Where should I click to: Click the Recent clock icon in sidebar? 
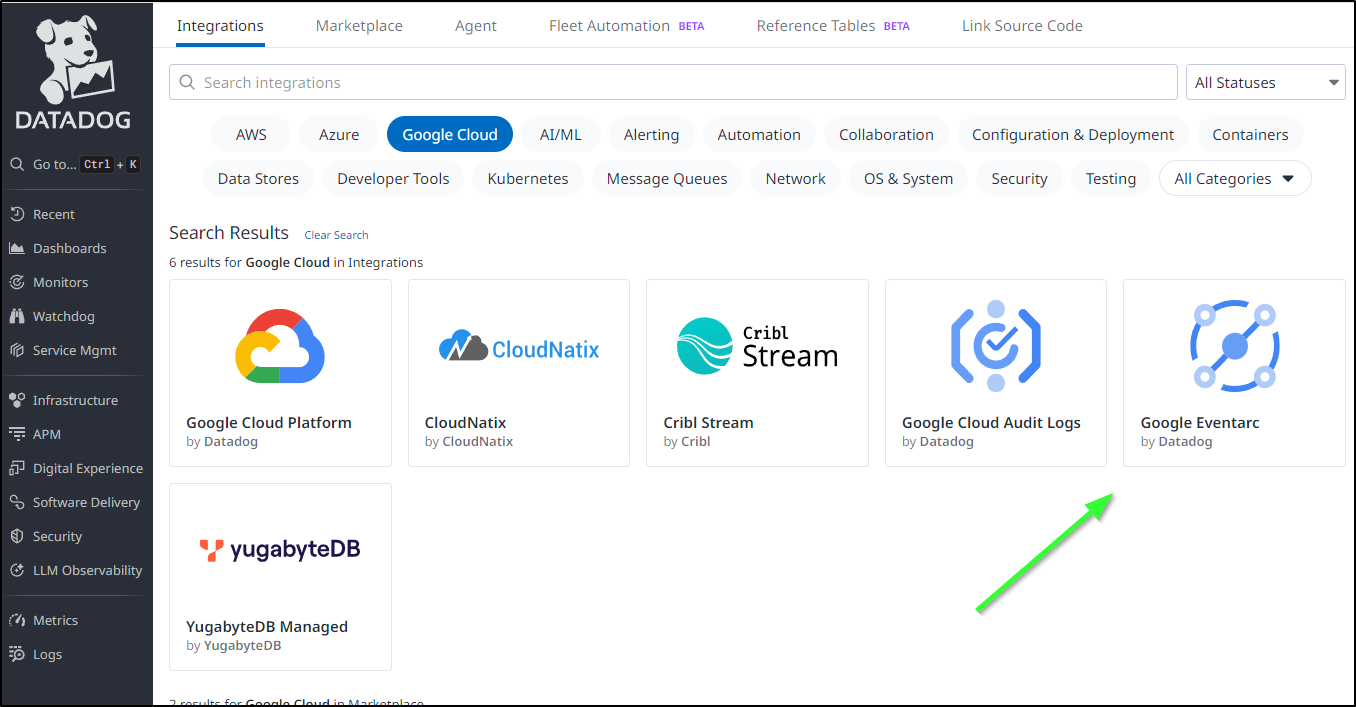click(17, 214)
